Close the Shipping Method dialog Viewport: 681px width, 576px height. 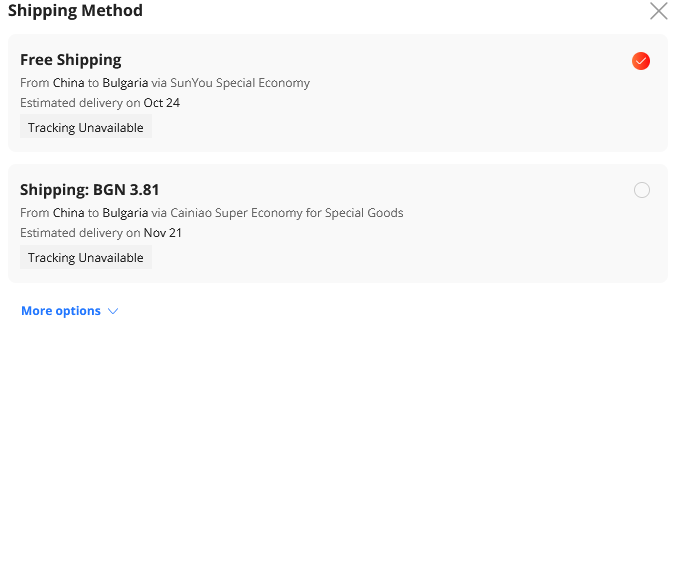(x=658, y=11)
